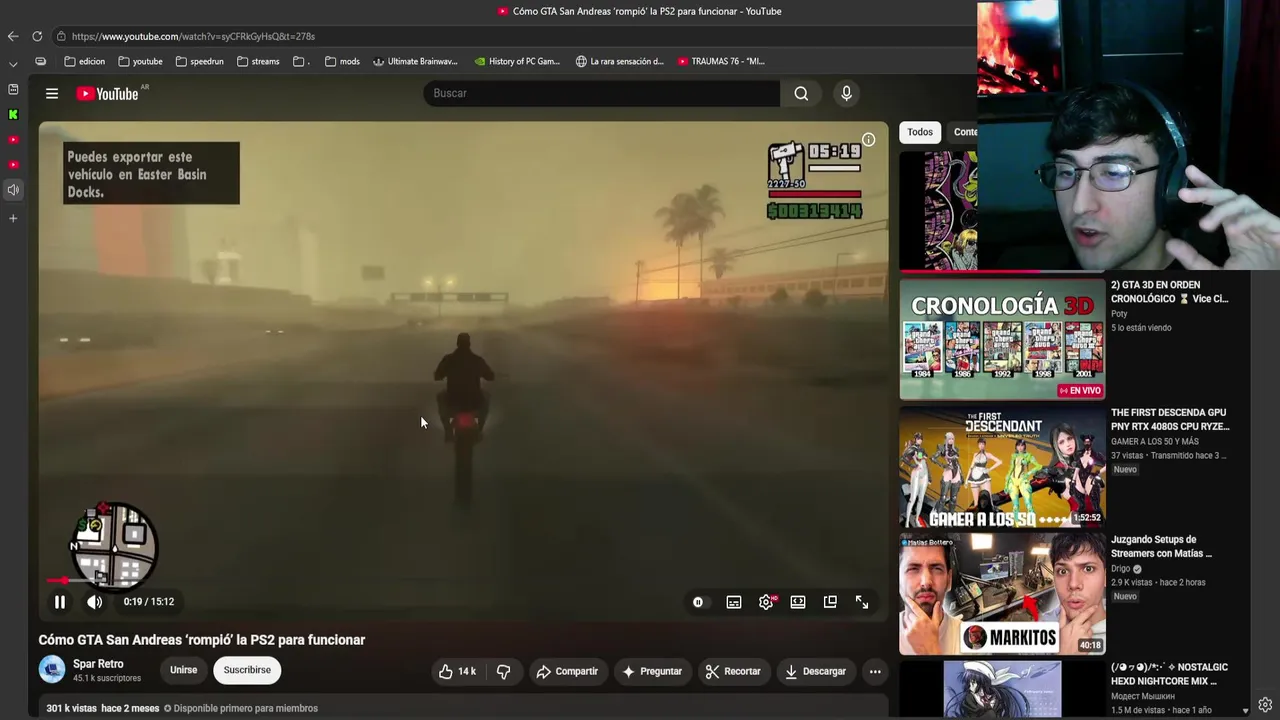Open the green K Kick sidebar icon
This screenshot has height=720, width=1280.
click(x=13, y=115)
